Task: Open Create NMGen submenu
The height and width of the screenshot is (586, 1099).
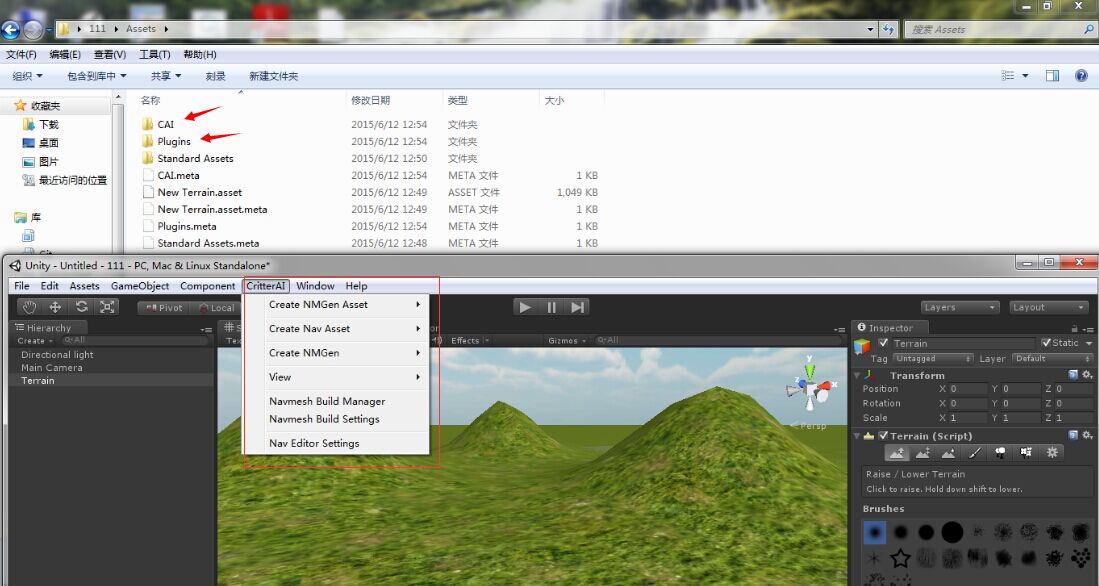Action: pos(336,353)
